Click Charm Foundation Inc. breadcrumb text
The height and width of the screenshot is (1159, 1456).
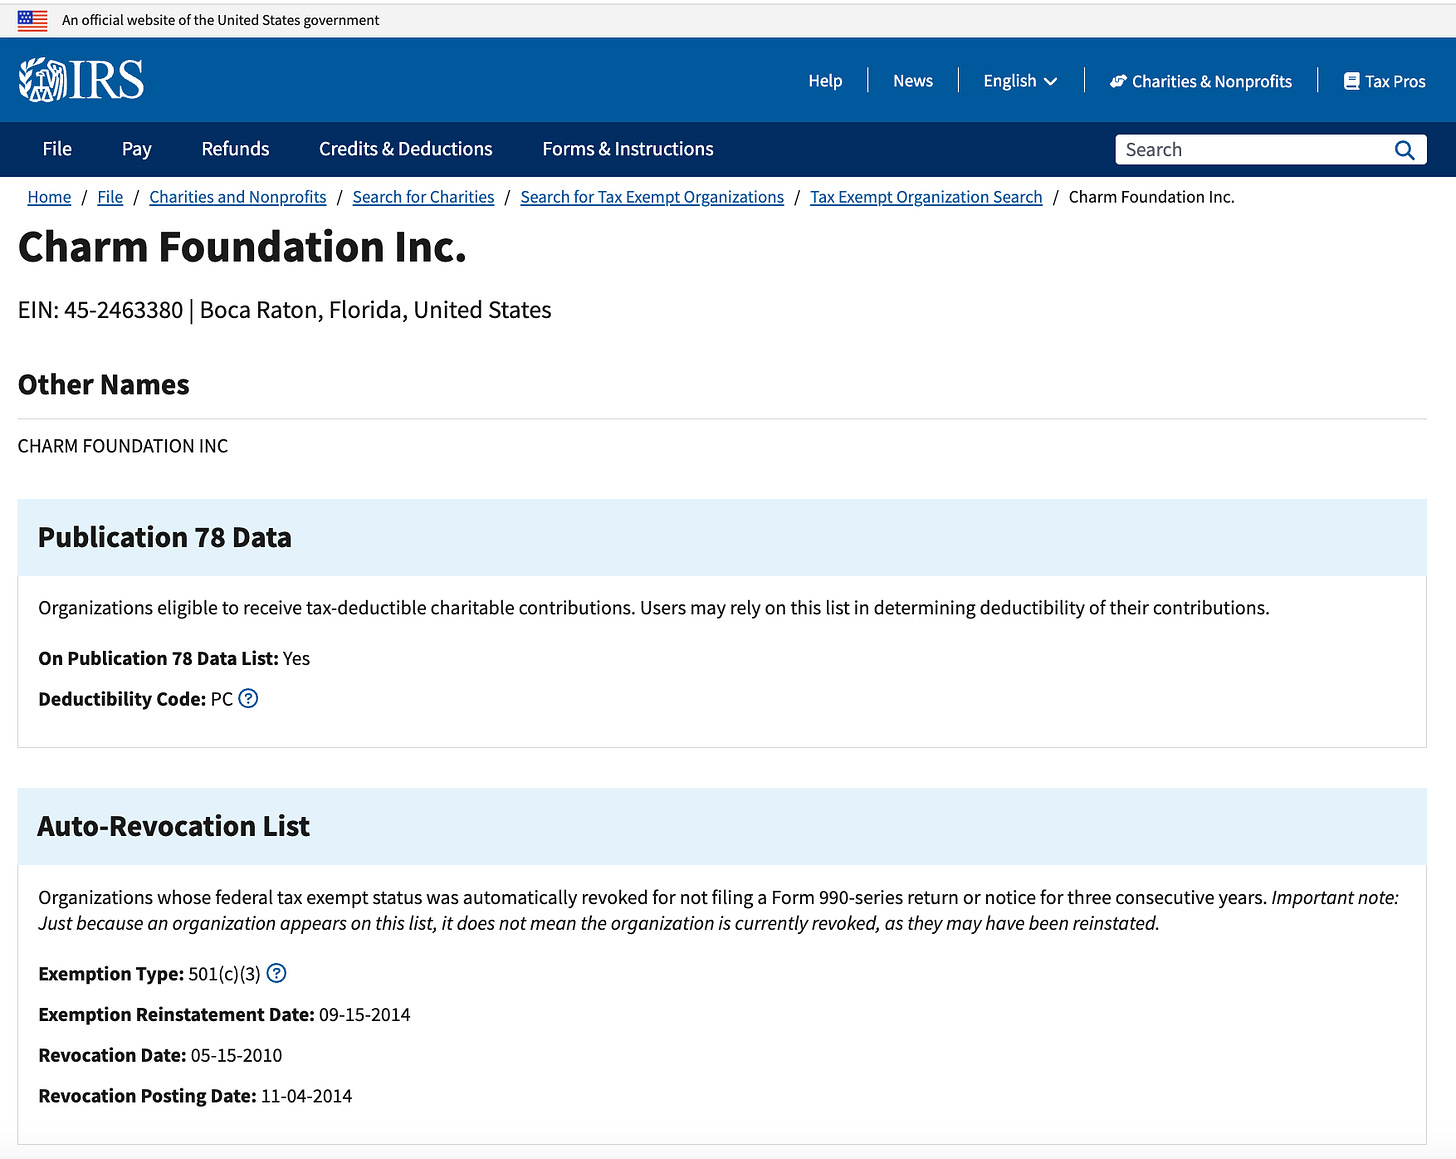(1151, 197)
